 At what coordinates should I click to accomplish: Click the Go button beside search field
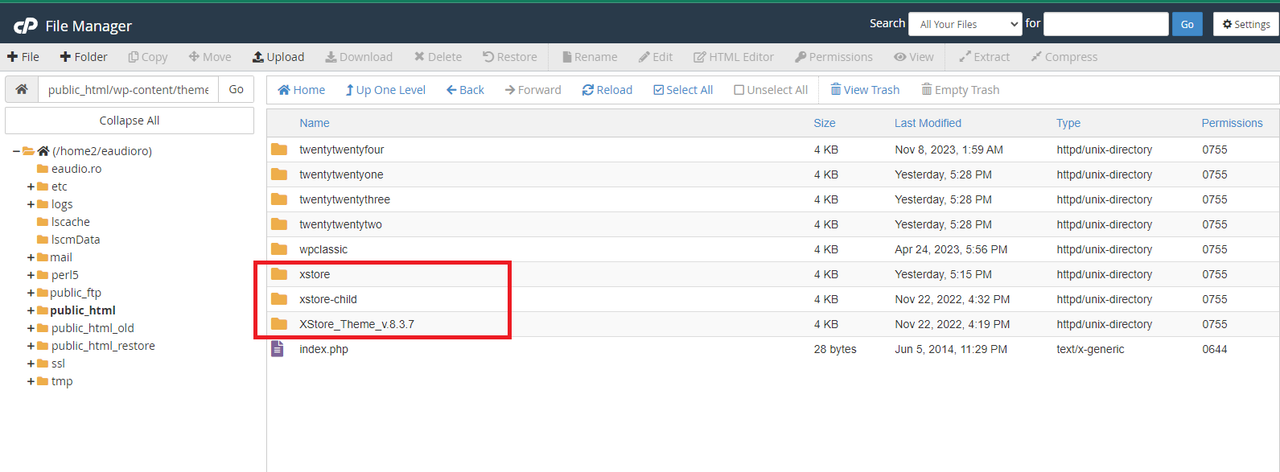coord(1187,24)
